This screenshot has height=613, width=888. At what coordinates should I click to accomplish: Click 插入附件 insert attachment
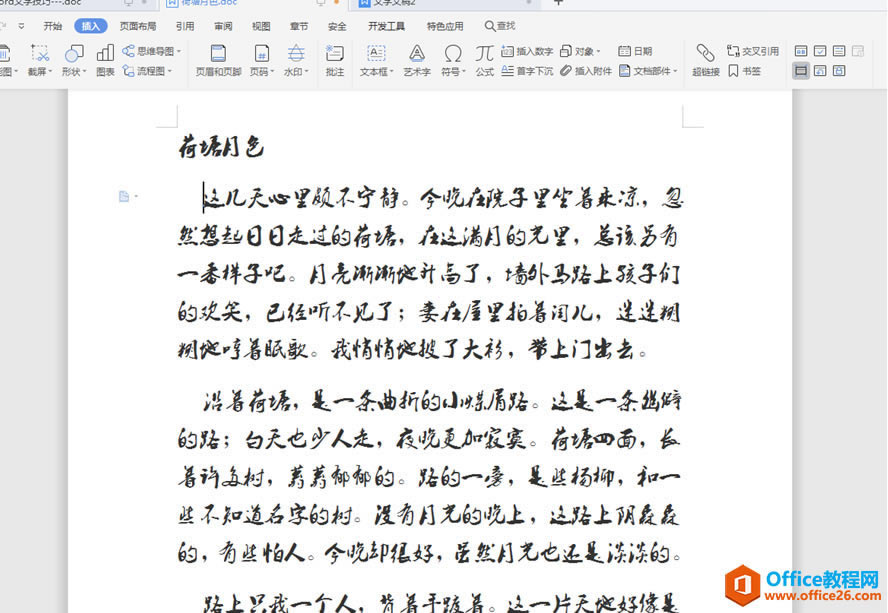pyautogui.click(x=586, y=71)
